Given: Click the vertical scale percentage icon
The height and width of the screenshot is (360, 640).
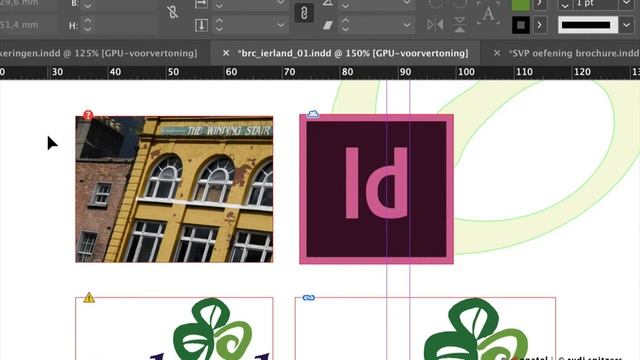Looking at the screenshot, I should click(201, 25).
